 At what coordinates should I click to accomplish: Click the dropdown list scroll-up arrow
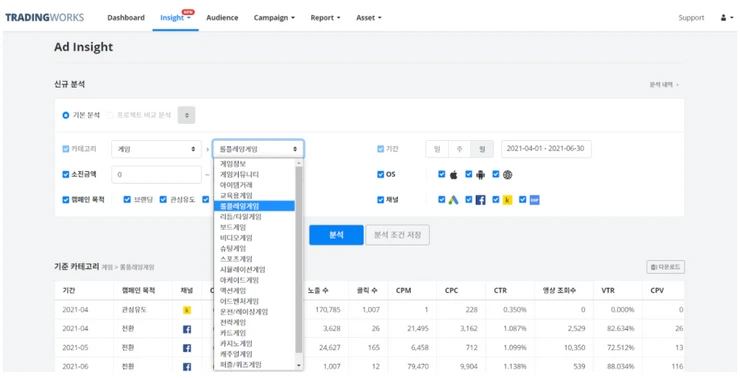[x=299, y=163]
